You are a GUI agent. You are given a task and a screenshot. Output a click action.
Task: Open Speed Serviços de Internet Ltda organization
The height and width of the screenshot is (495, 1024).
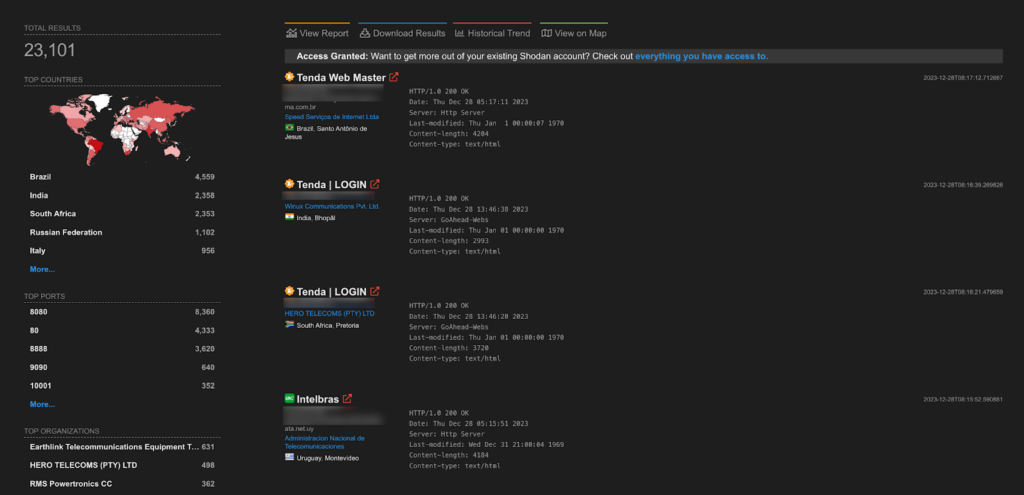tap(332, 117)
